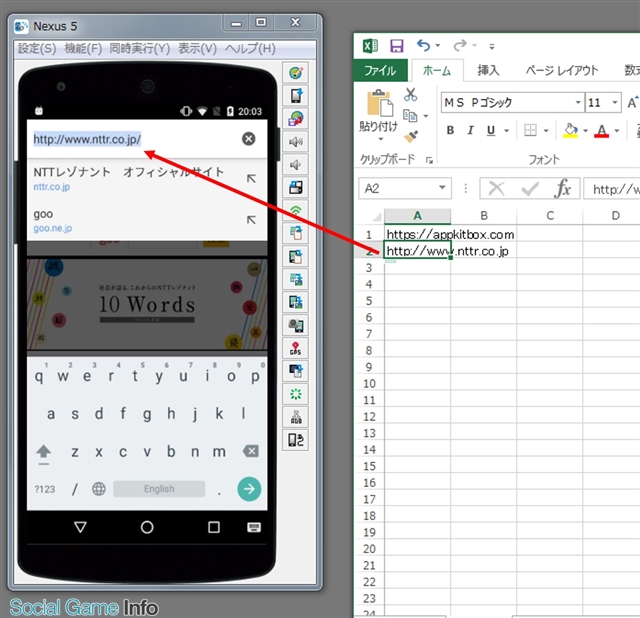Click the green loading spinner icon

tap(296, 394)
